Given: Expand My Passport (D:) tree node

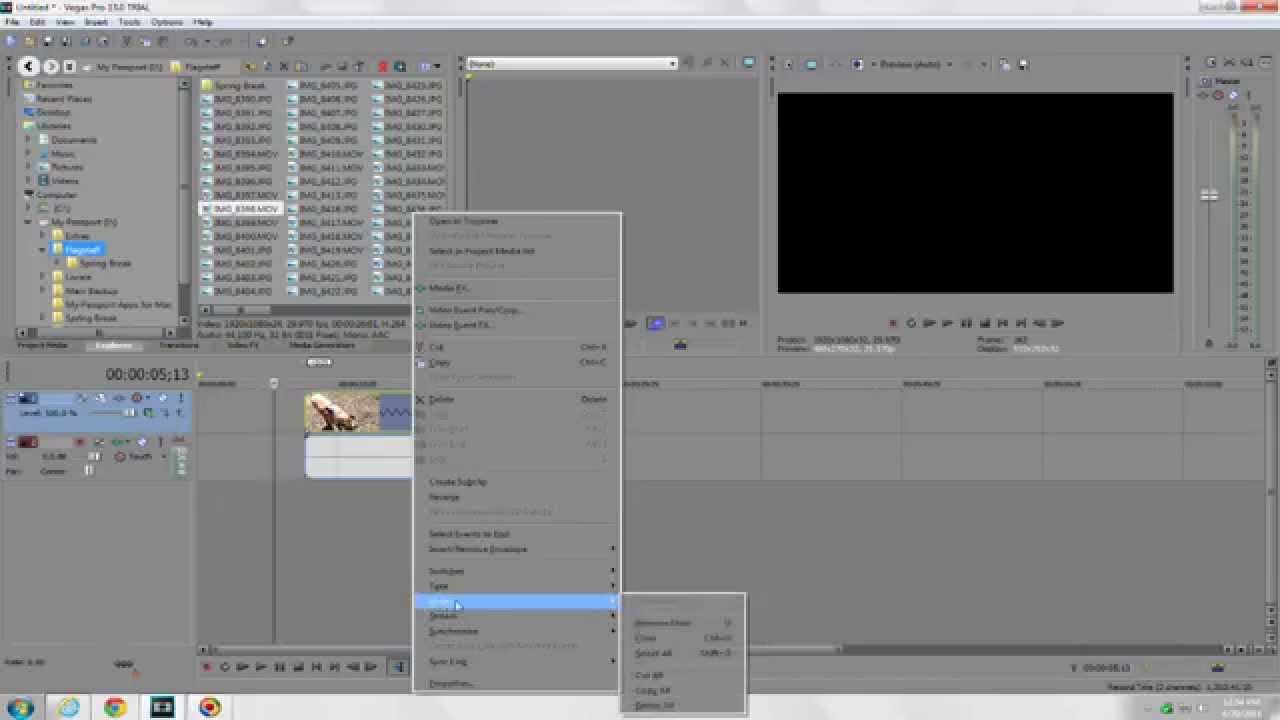Looking at the screenshot, I should pyautogui.click(x=29, y=222).
